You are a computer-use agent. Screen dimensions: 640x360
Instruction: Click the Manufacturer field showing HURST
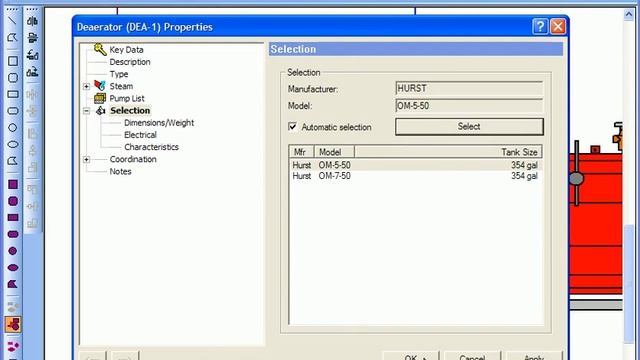tap(469, 89)
